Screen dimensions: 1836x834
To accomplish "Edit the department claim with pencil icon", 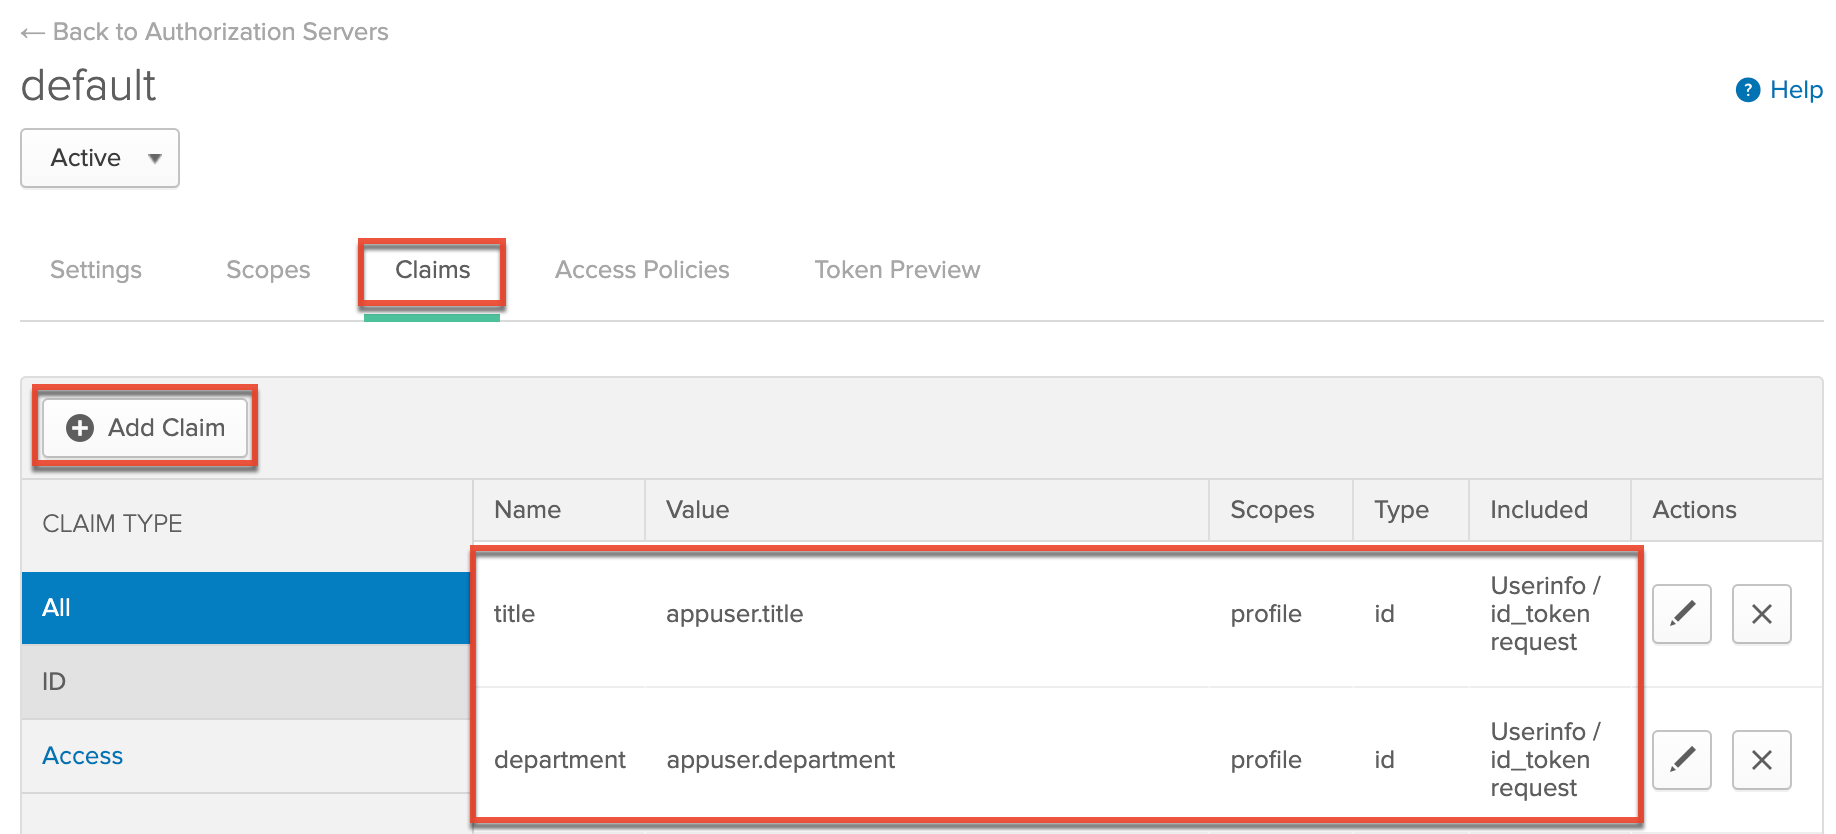I will coord(1681,759).
